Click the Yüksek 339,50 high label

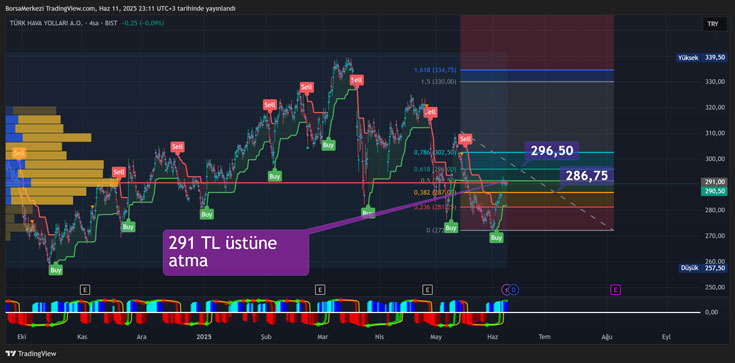tap(702, 58)
